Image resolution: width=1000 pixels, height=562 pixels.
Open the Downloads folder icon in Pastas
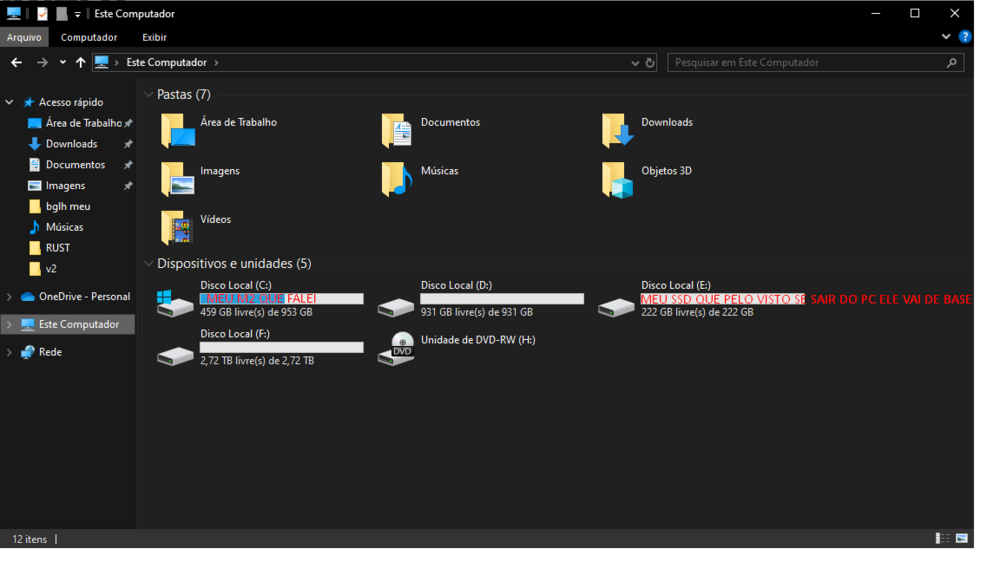[x=618, y=130]
